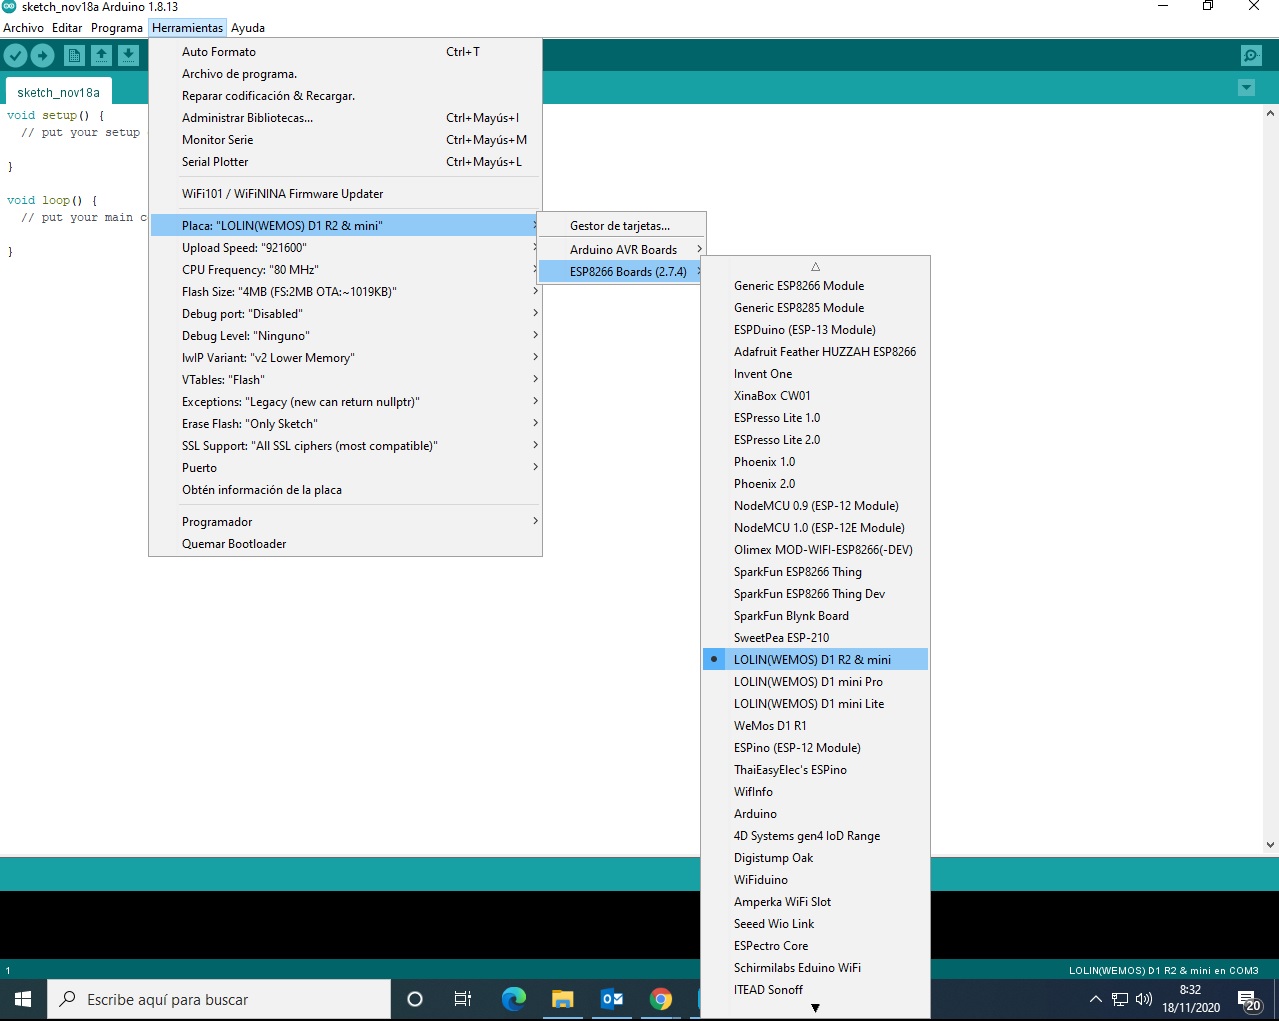
Task: Open Administrar Bibliotecas menu entry
Action: pyautogui.click(x=346, y=118)
